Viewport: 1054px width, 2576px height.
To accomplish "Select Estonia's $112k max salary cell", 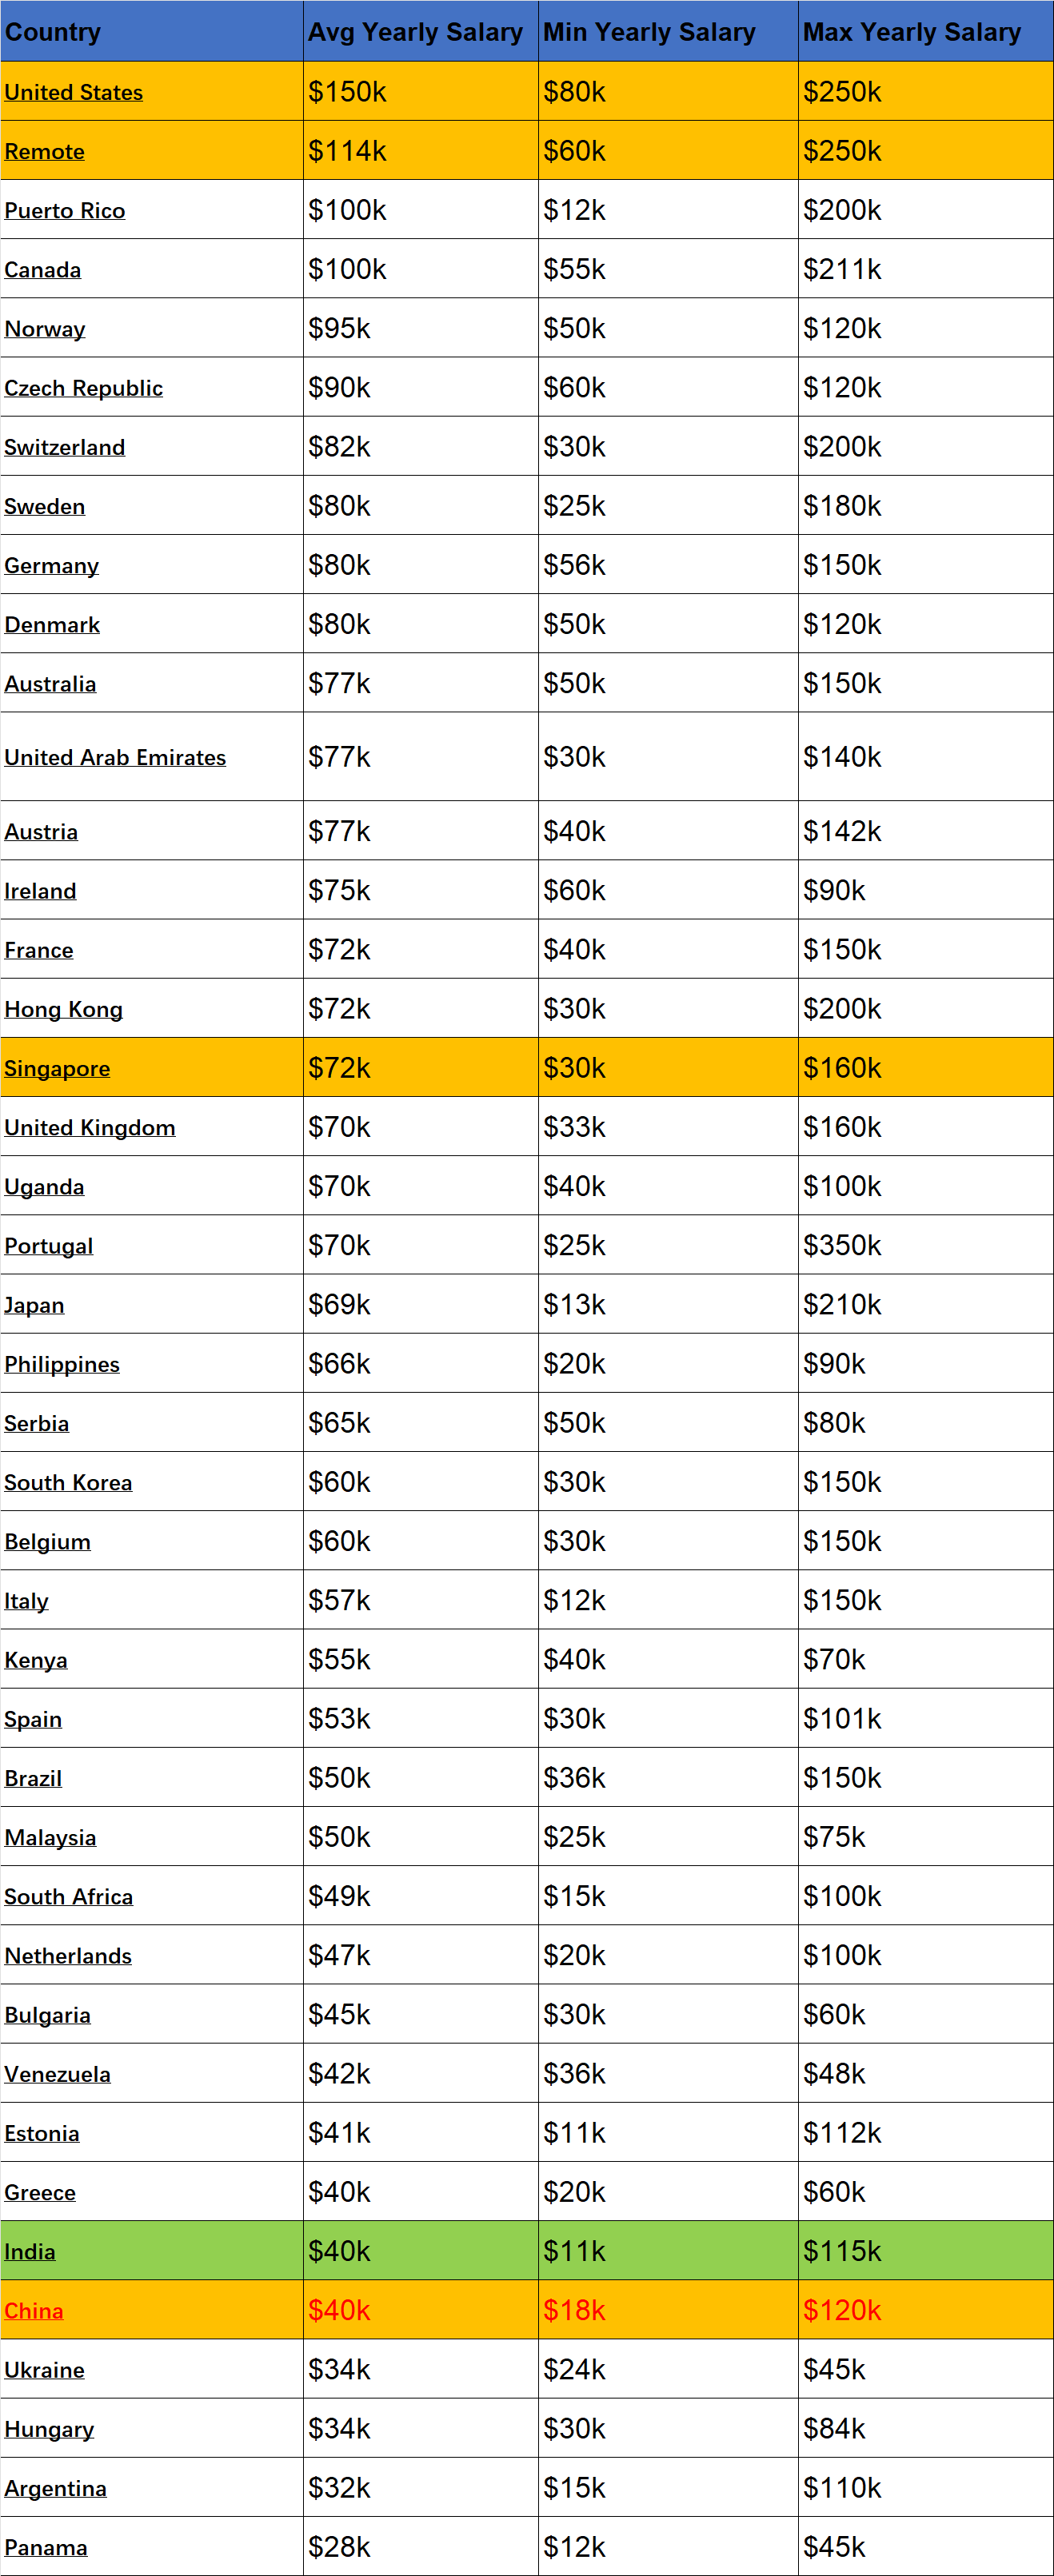I will [x=925, y=2133].
